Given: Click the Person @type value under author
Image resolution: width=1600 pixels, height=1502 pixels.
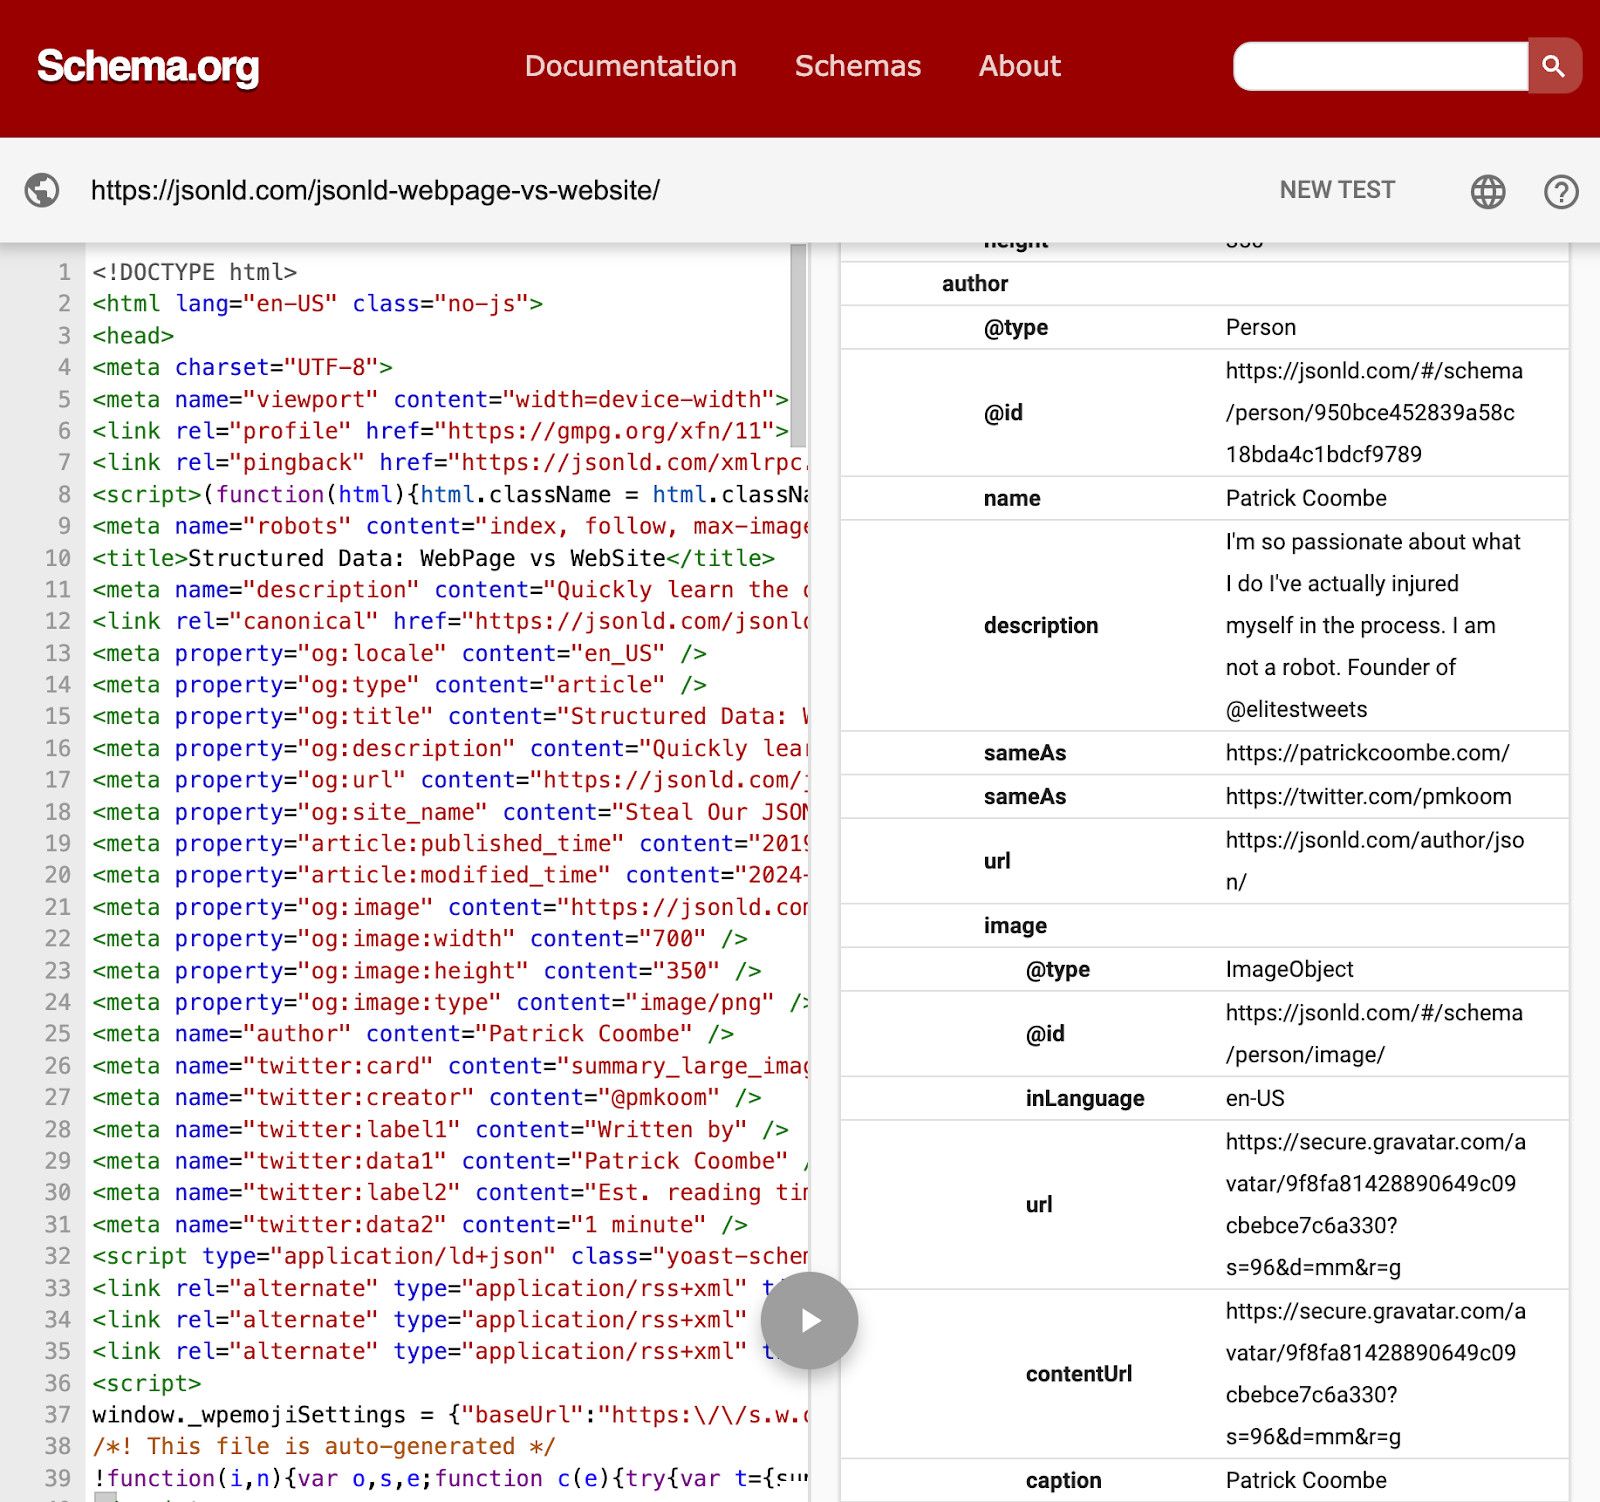Looking at the screenshot, I should [1261, 327].
